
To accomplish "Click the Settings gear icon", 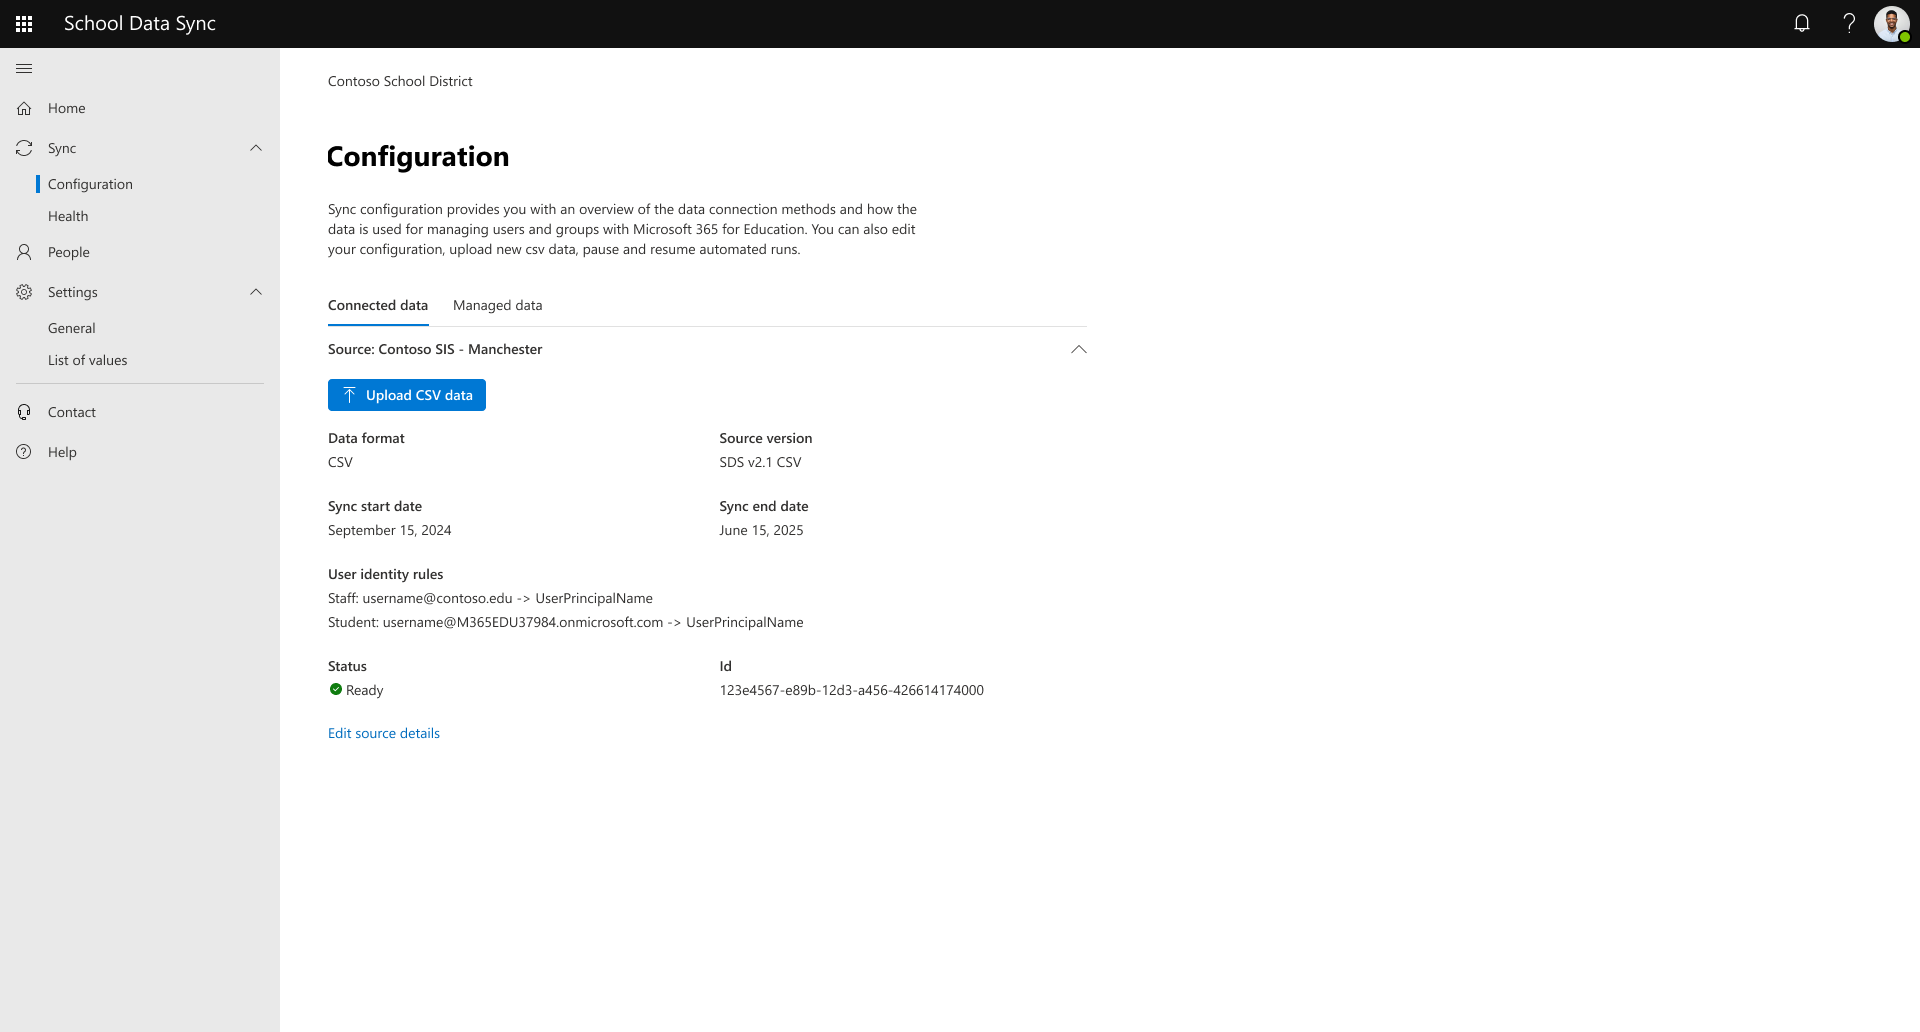I will point(24,292).
